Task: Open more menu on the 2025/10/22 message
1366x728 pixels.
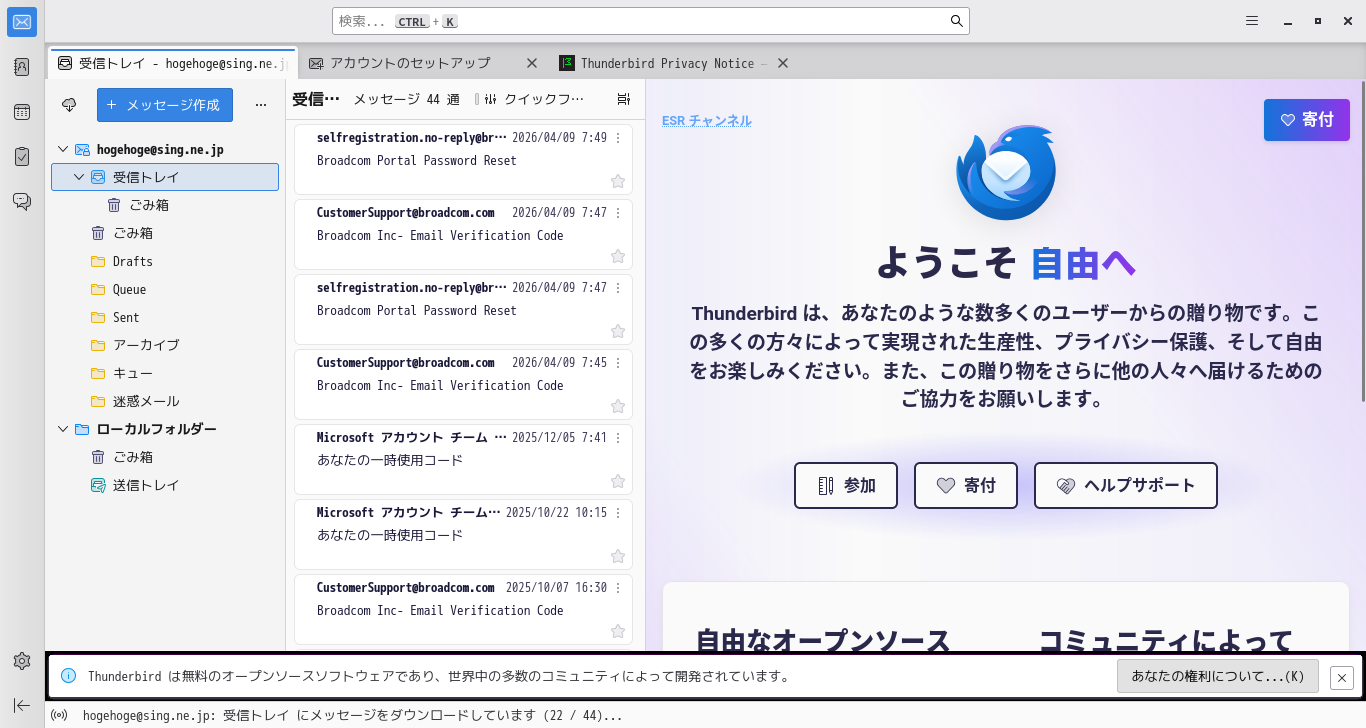Action: coord(618,513)
